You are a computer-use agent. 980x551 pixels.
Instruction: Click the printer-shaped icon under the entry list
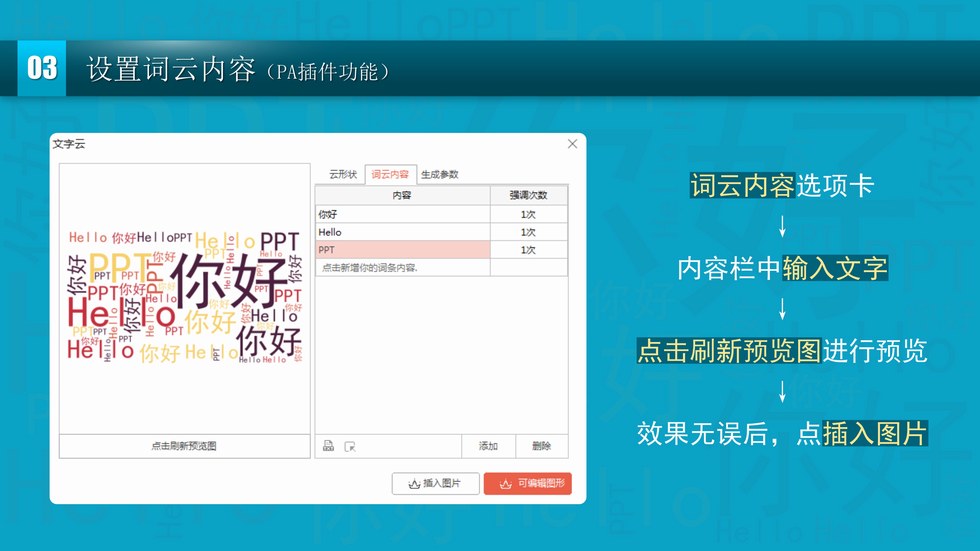pyautogui.click(x=328, y=446)
